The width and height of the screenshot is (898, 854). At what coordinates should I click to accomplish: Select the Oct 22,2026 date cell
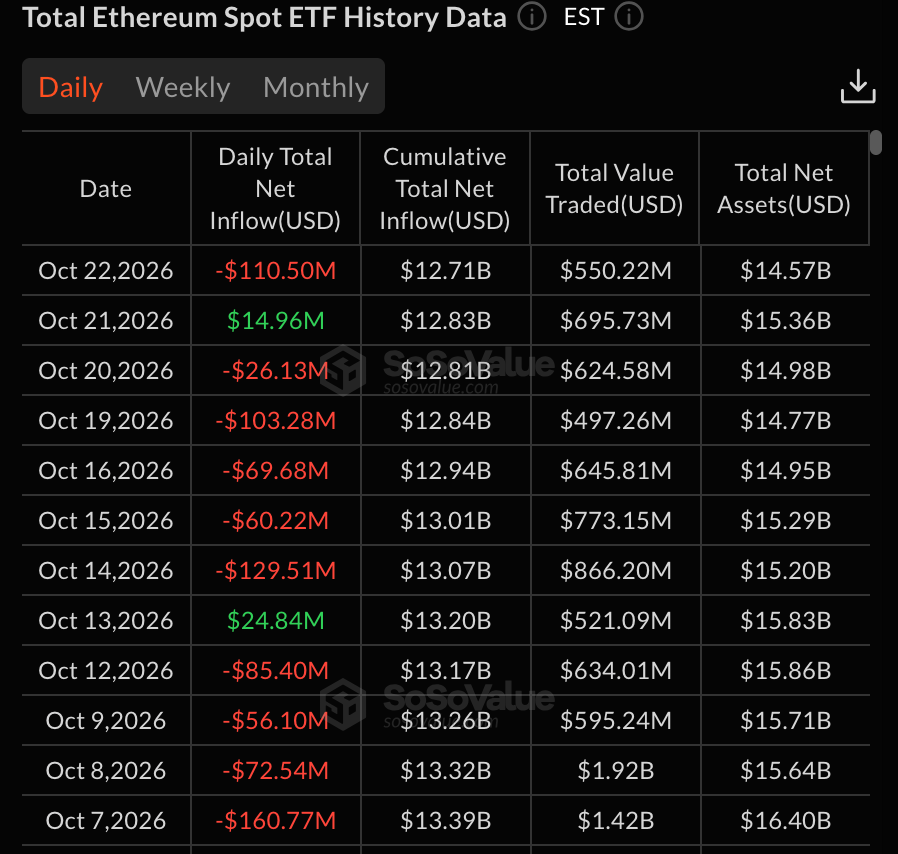click(106, 270)
